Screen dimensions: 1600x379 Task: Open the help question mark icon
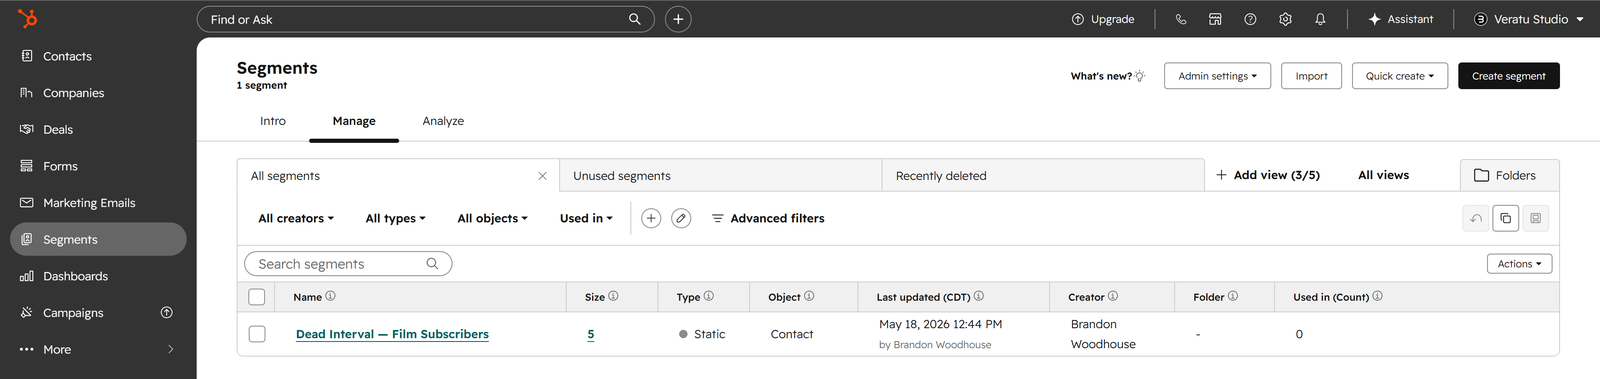(1250, 19)
